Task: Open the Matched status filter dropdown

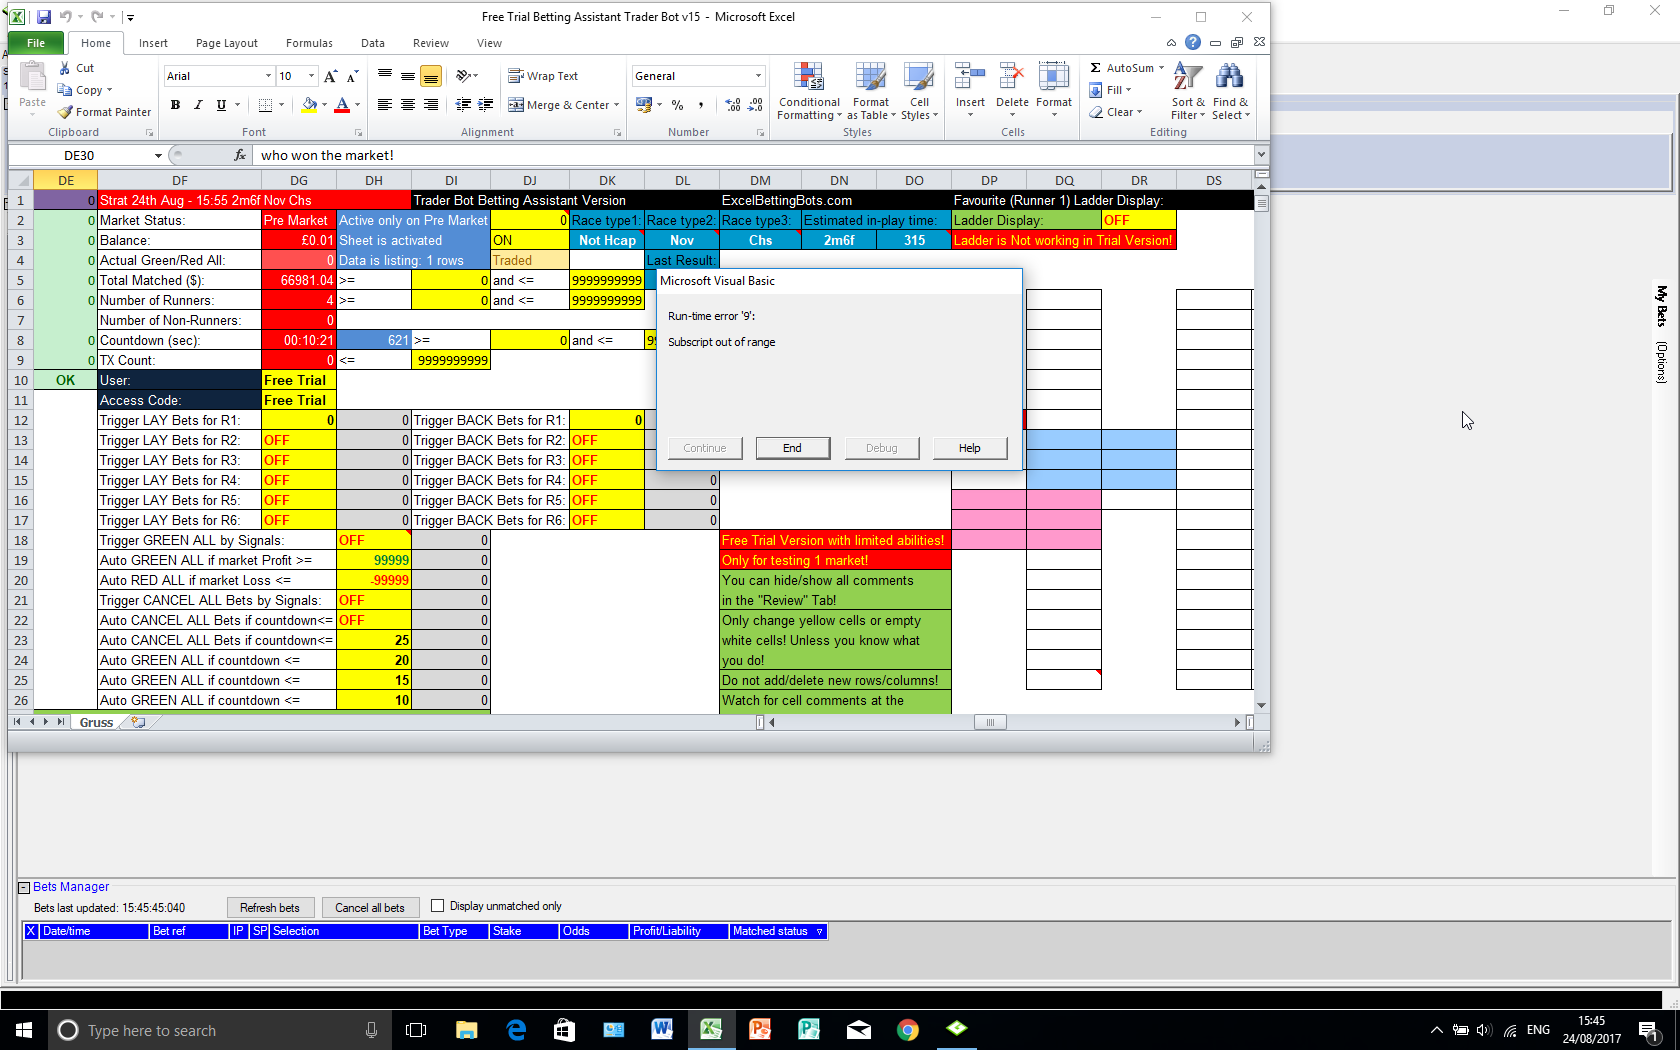Action: pos(820,931)
